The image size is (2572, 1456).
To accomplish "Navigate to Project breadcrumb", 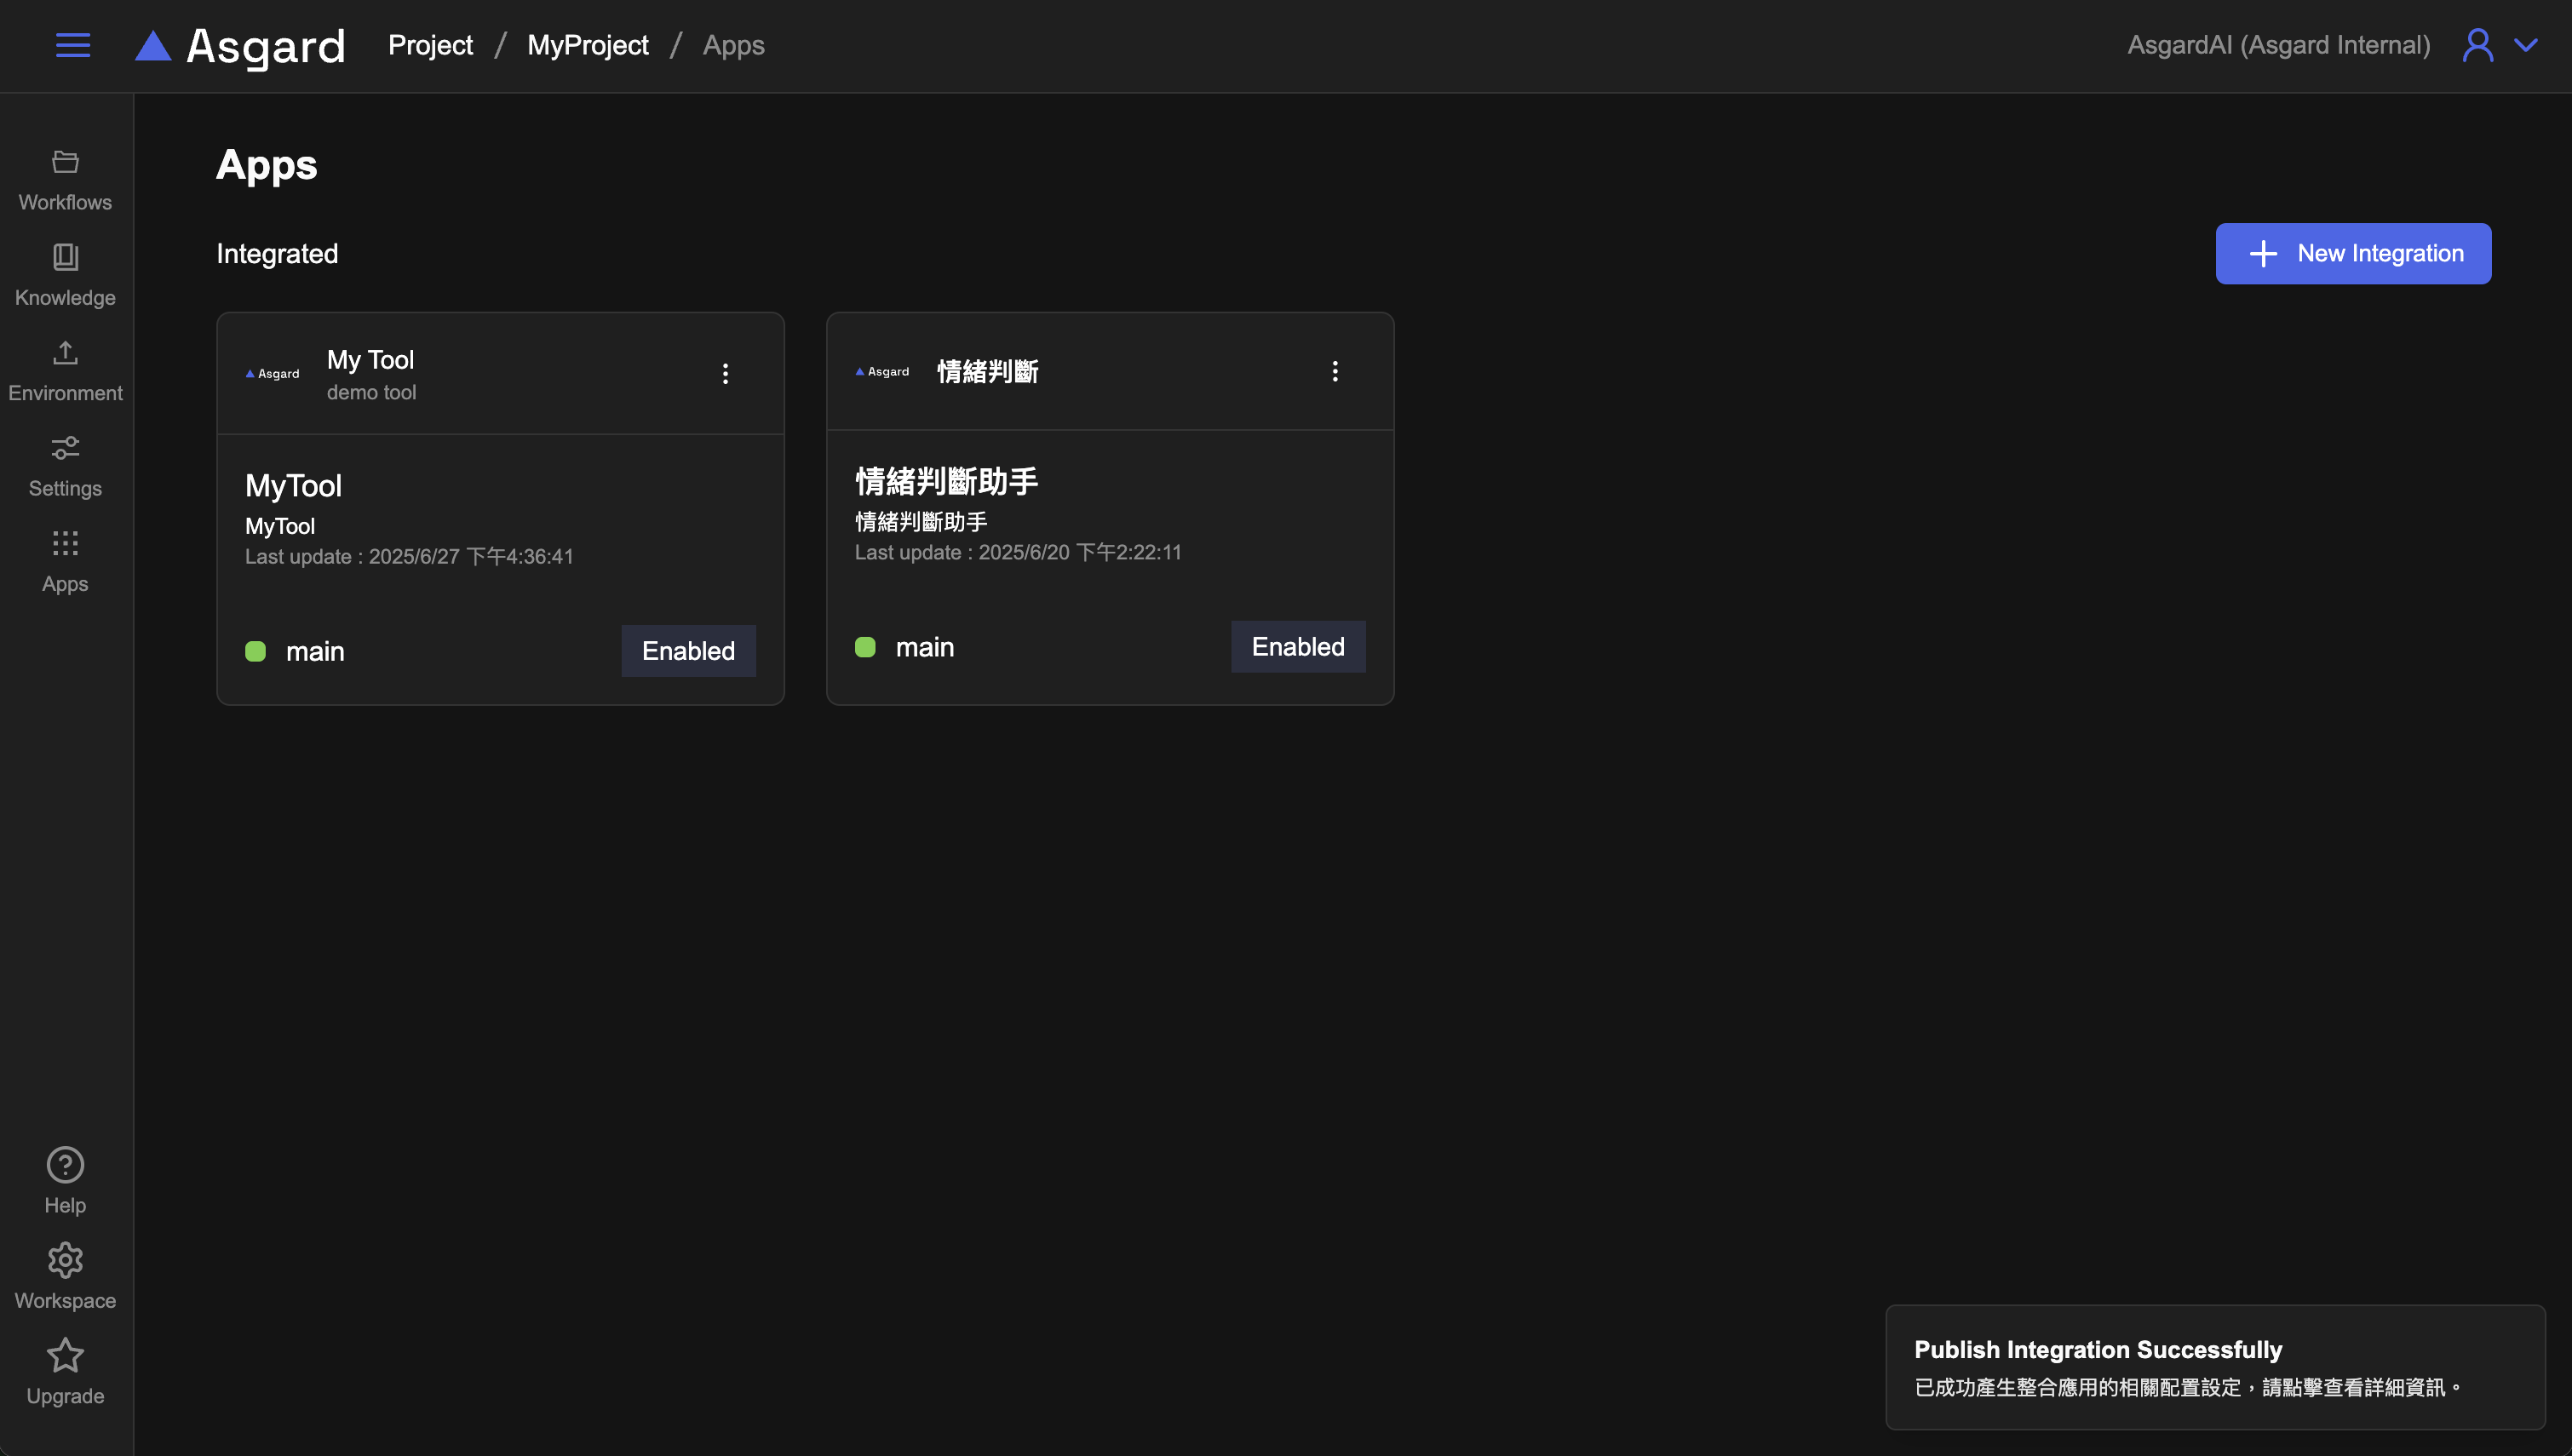I will click(x=430, y=45).
